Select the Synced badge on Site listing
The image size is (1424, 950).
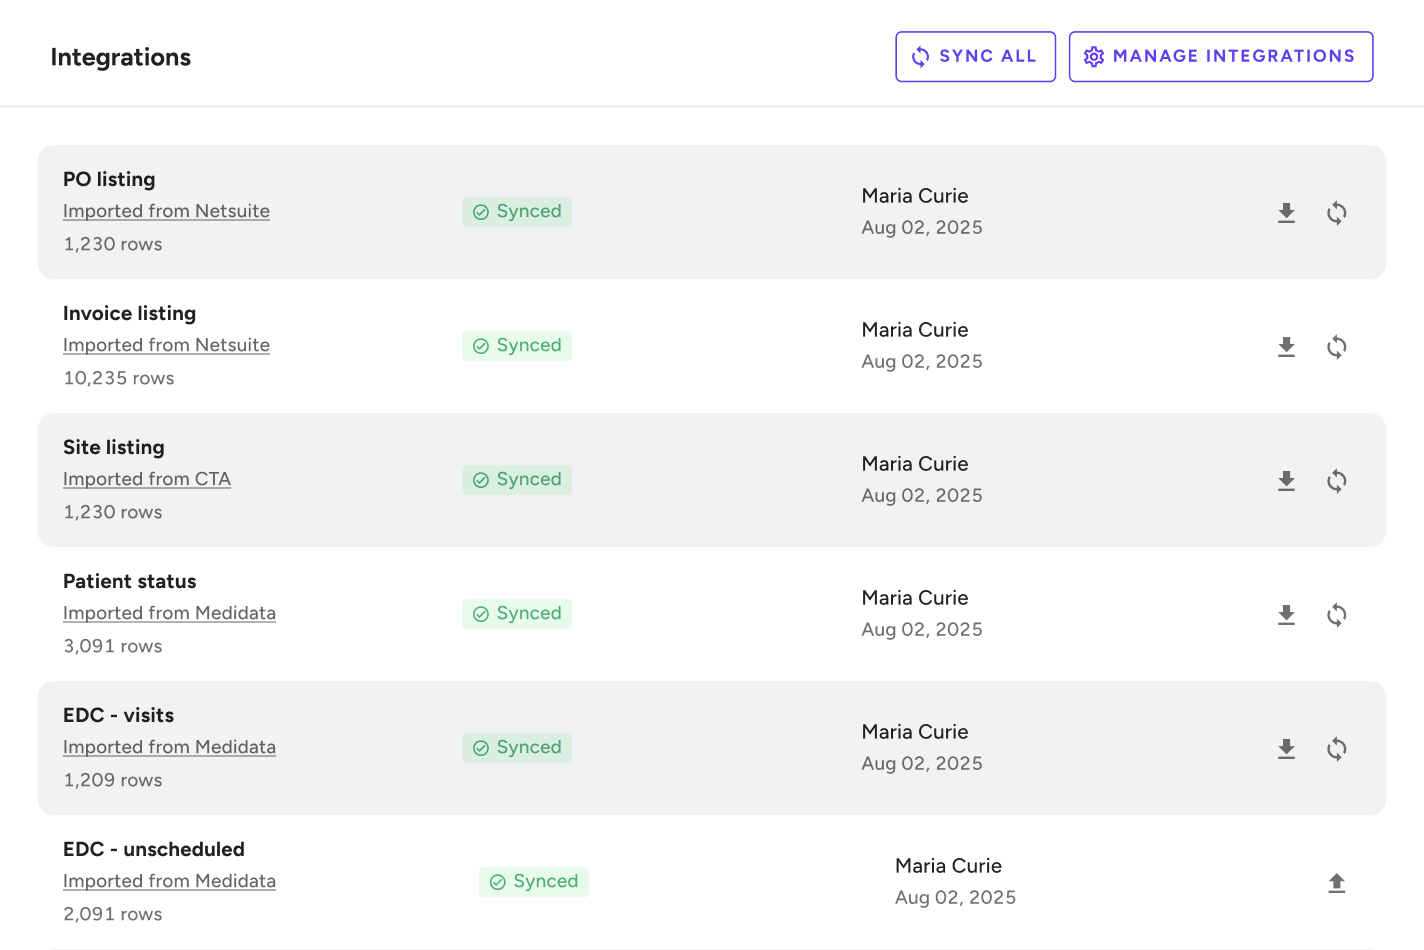pos(517,480)
